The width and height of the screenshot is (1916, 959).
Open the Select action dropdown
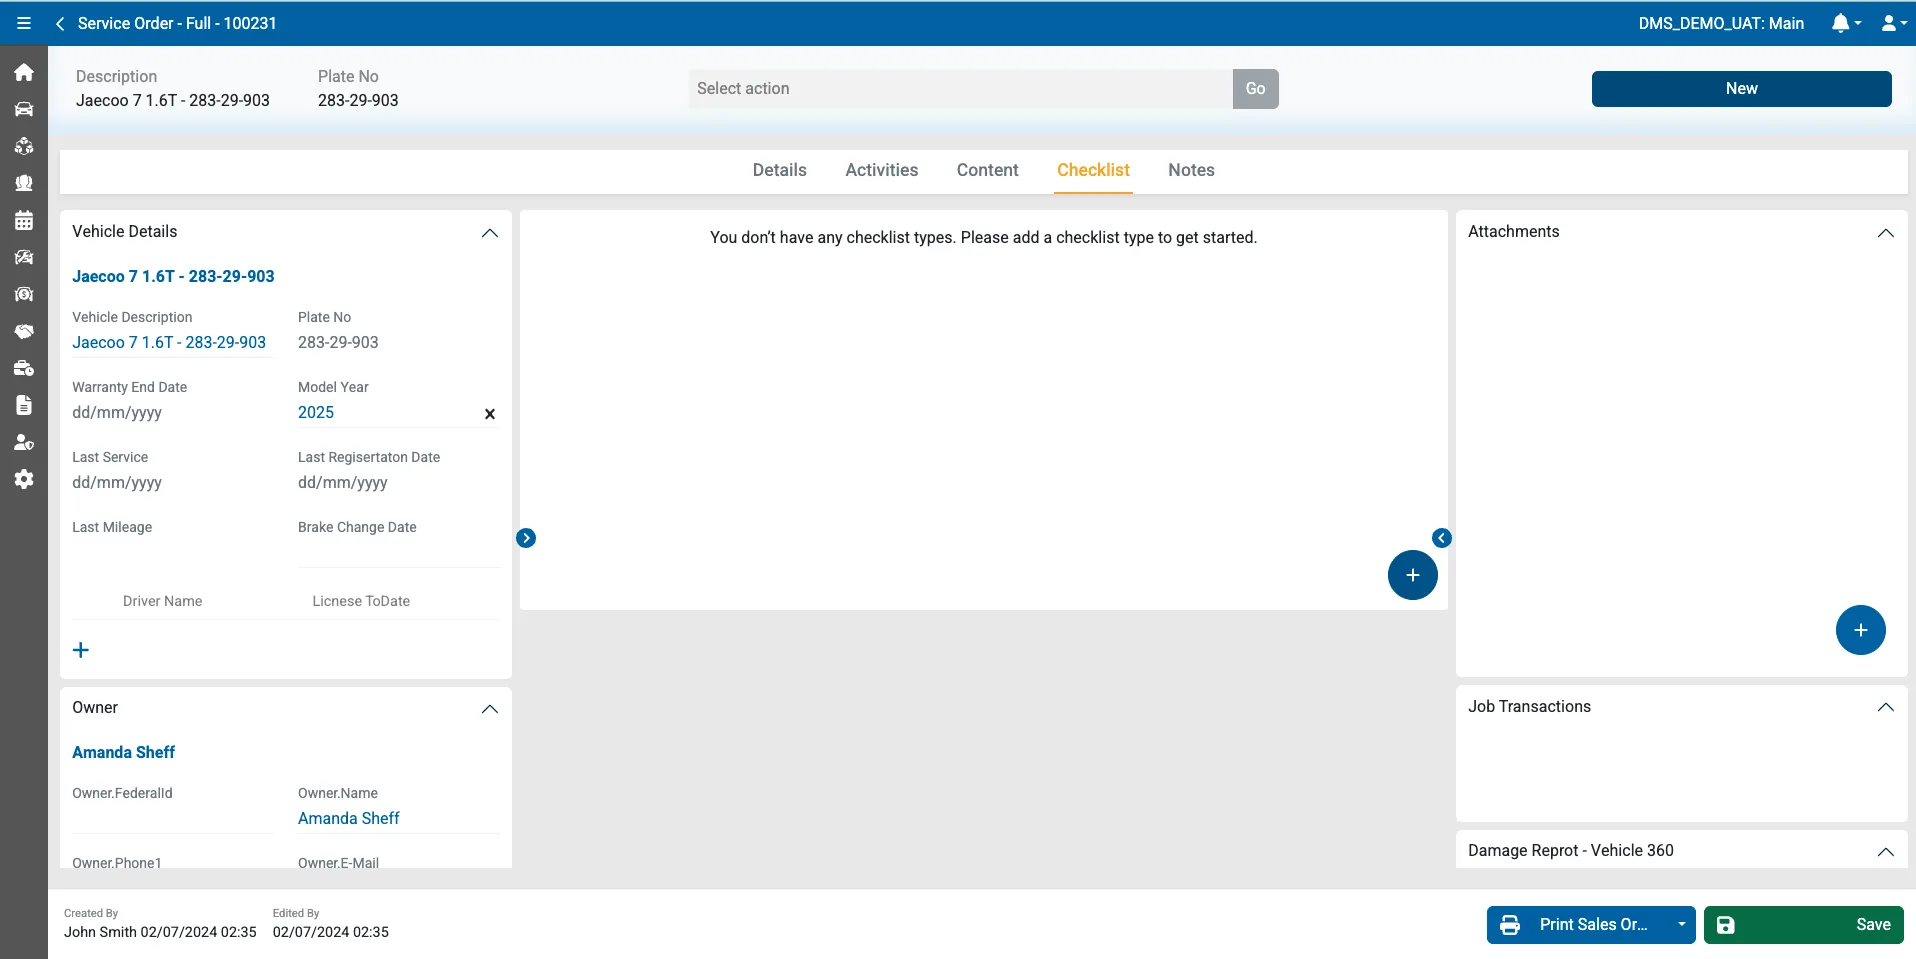coord(960,89)
